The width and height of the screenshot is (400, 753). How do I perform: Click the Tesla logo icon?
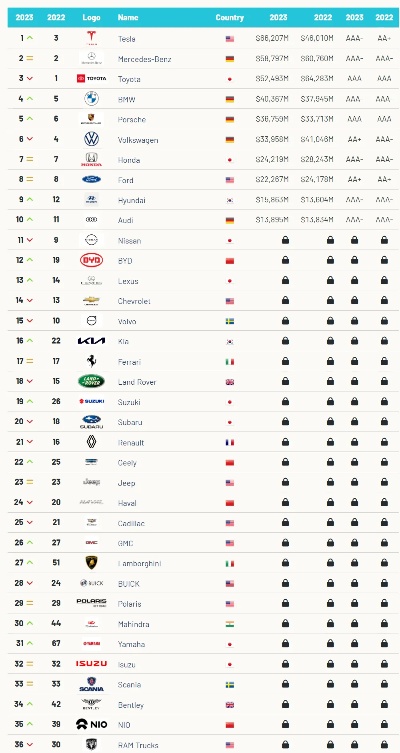pyautogui.click(x=91, y=38)
